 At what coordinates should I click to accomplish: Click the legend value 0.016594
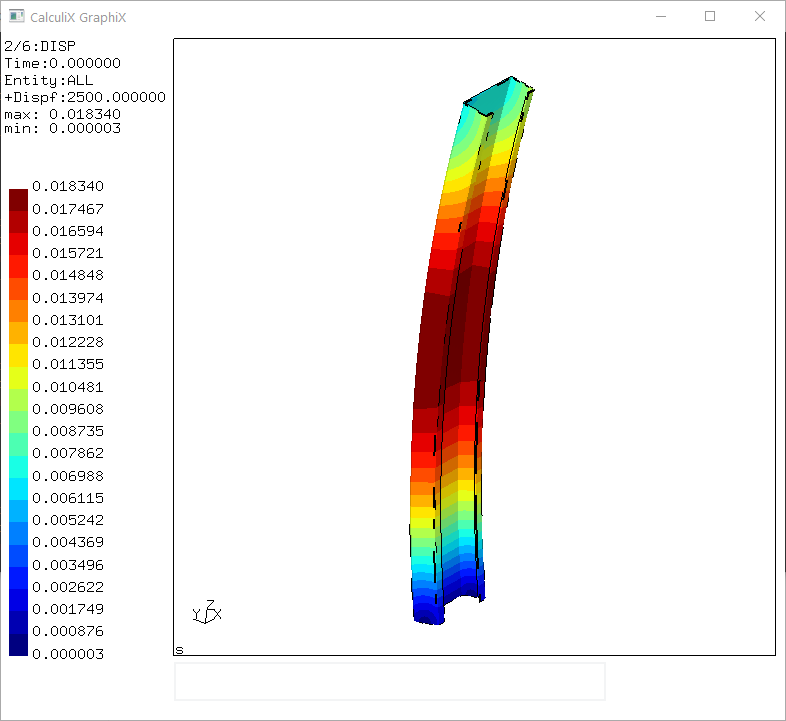click(68, 231)
